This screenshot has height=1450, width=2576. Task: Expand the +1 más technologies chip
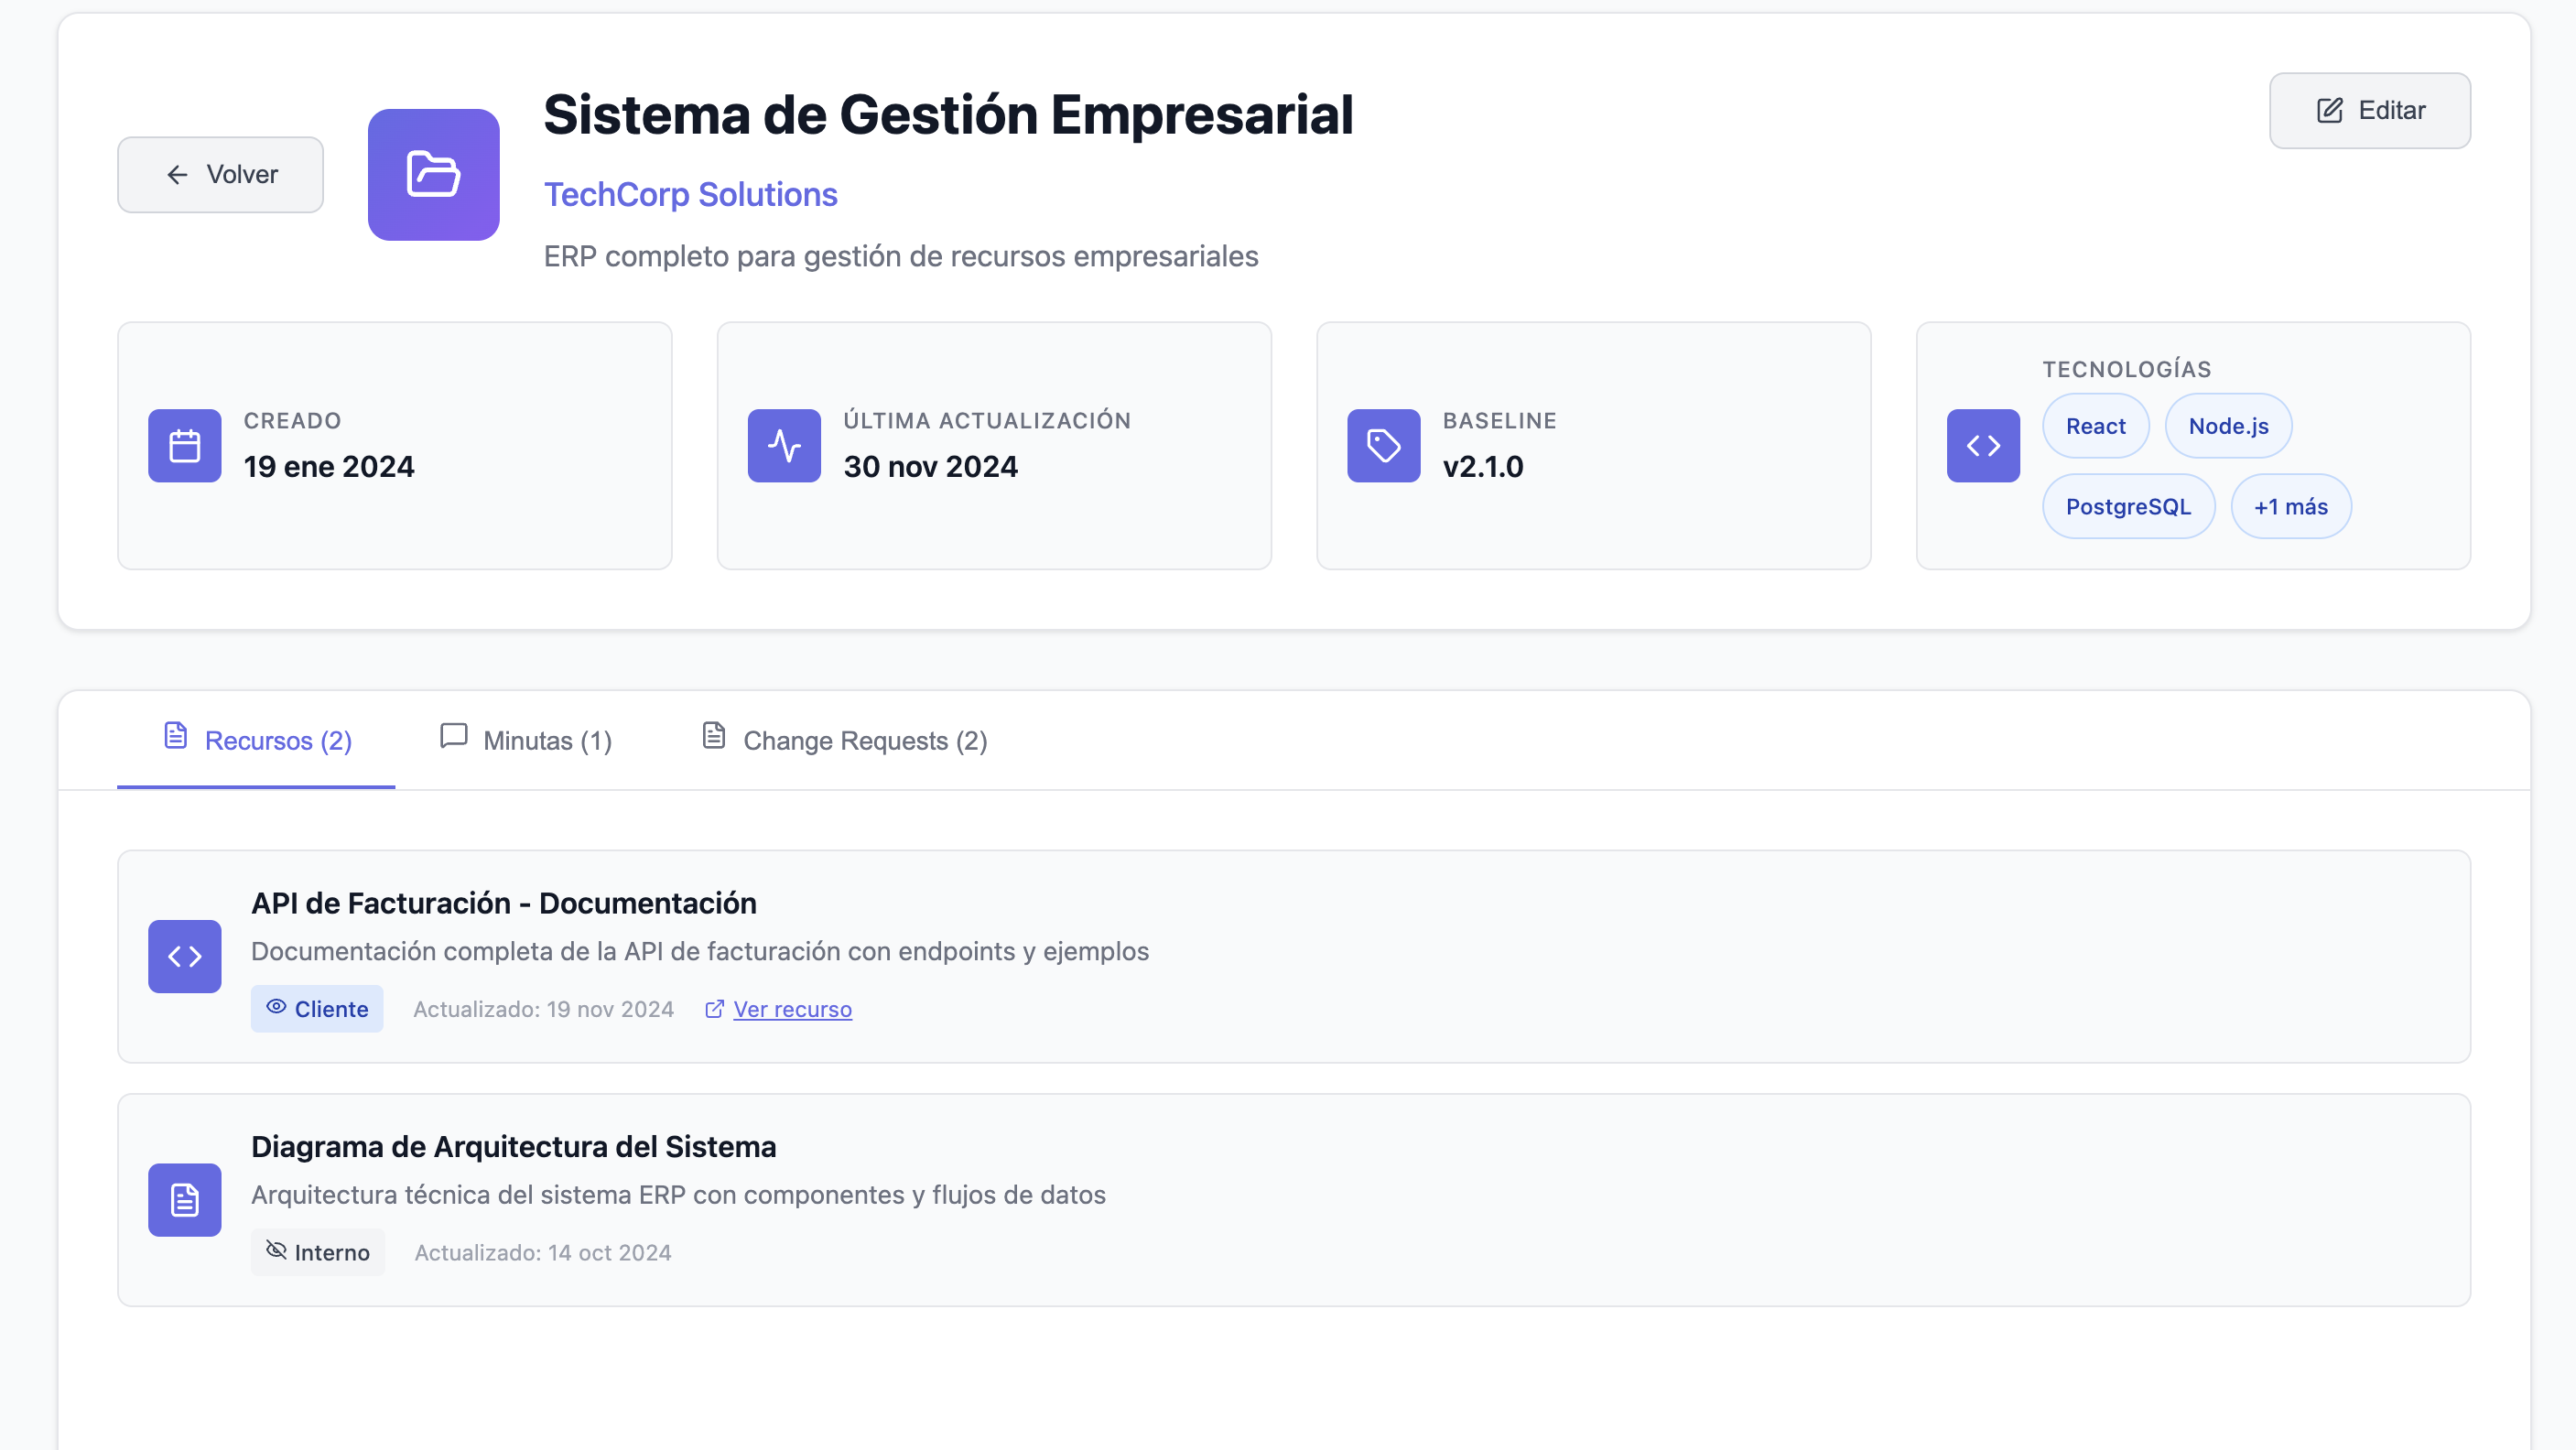coord(2290,507)
